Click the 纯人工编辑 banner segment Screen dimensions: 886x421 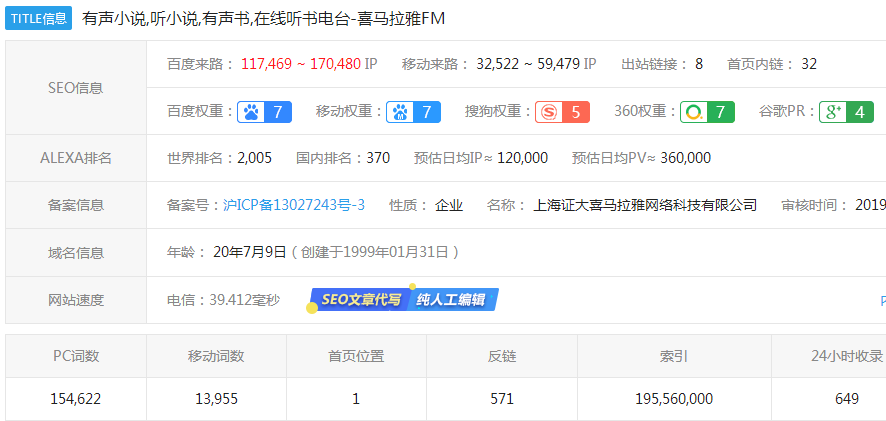454,300
